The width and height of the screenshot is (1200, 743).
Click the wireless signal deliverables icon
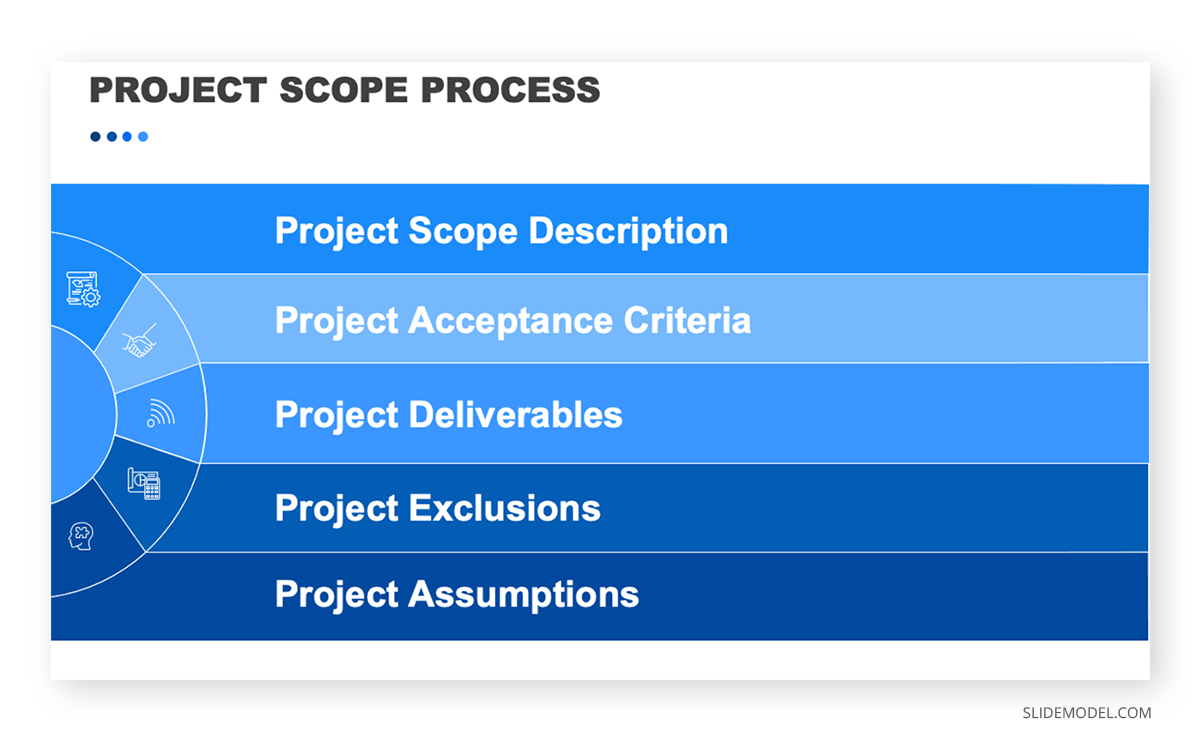coord(160,413)
